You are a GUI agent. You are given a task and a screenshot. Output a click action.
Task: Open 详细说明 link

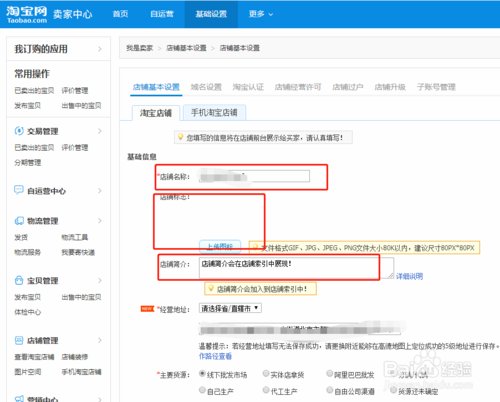409,276
